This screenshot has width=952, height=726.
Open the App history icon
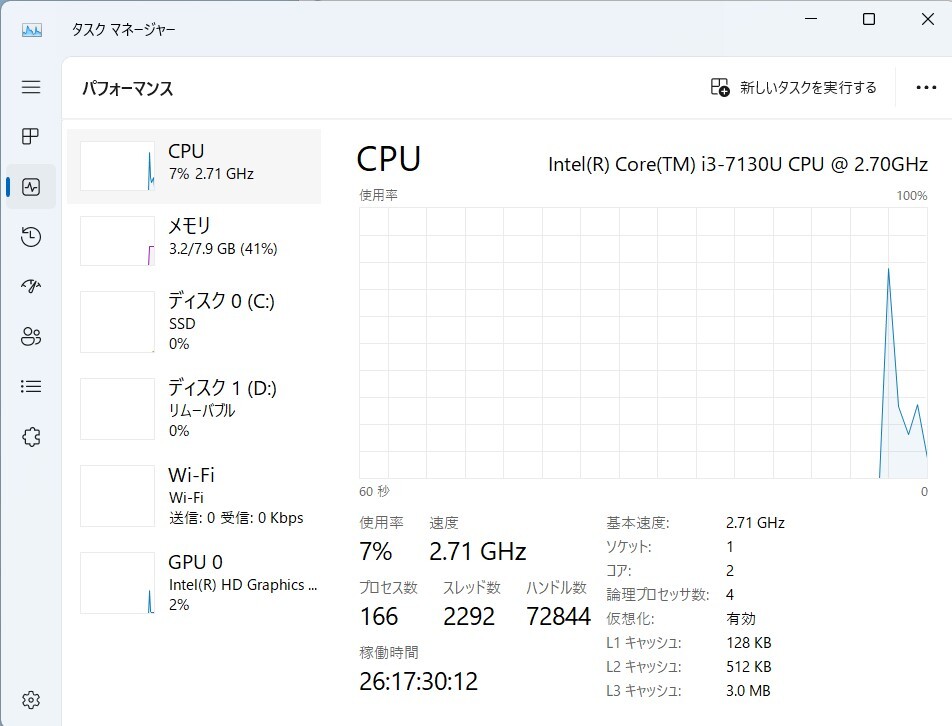(31, 236)
